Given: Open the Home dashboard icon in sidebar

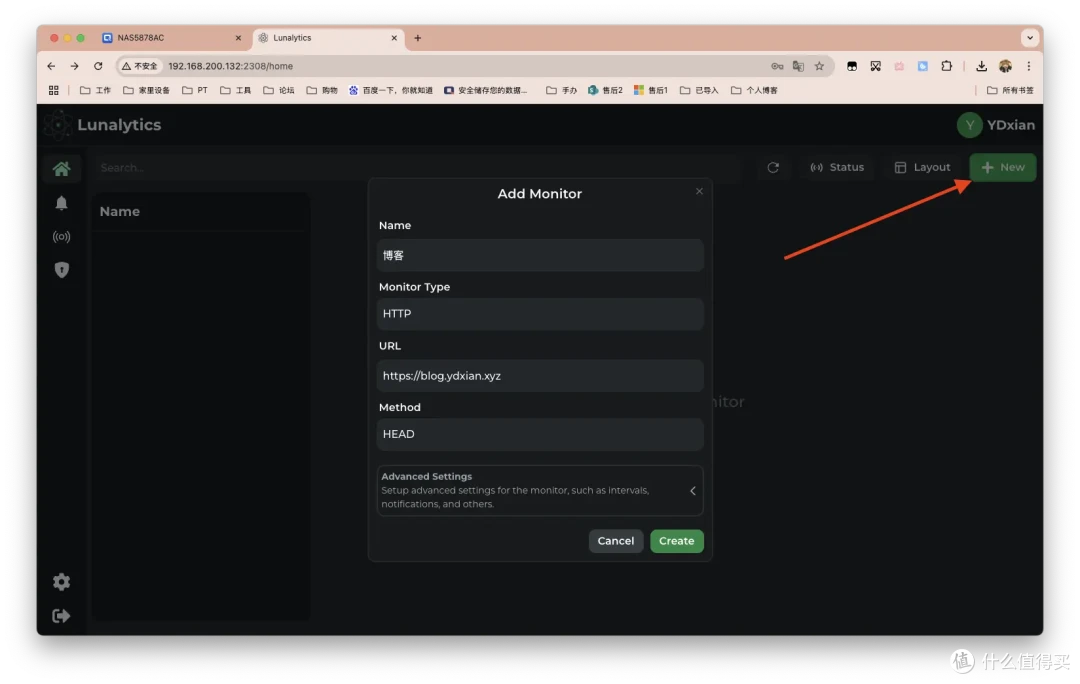Looking at the screenshot, I should 61,168.
